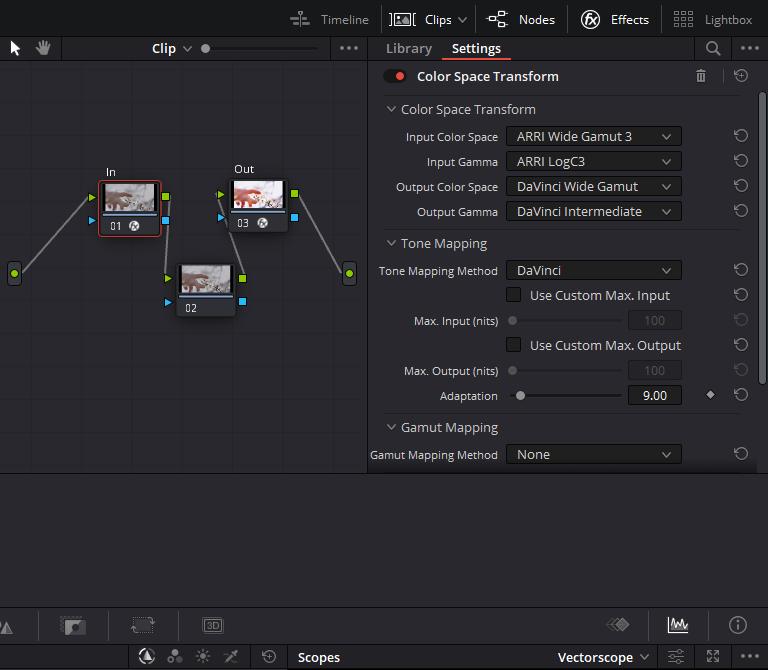Open scope settings sliders icon

pyautogui.click(x=676, y=657)
